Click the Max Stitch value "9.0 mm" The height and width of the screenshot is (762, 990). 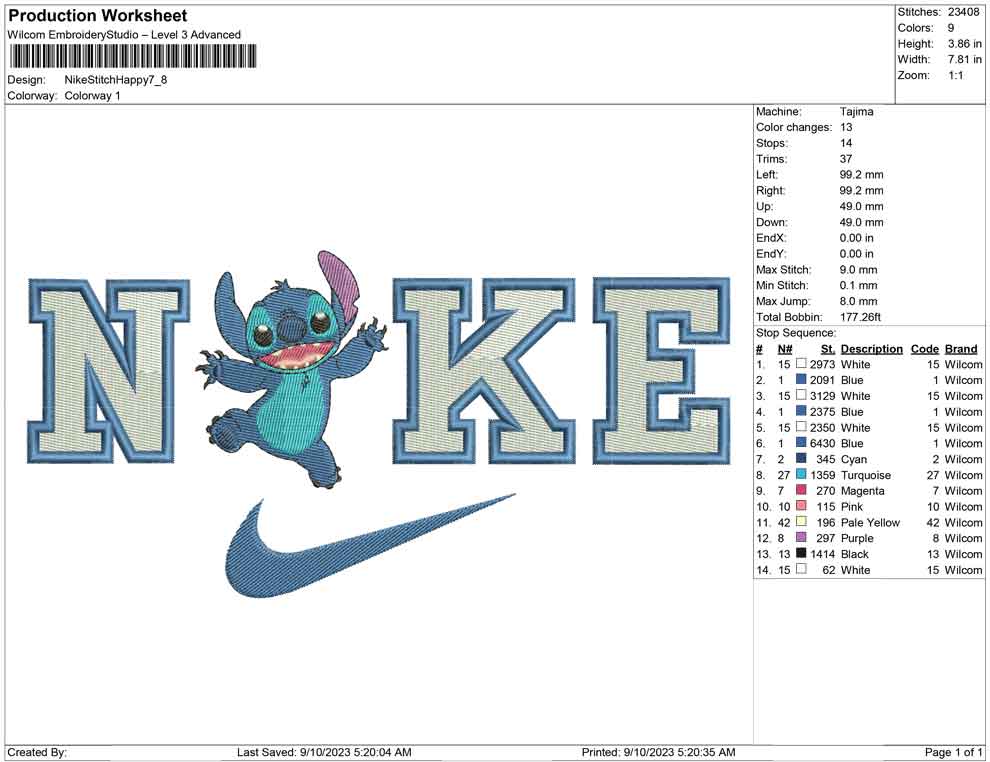(859, 270)
